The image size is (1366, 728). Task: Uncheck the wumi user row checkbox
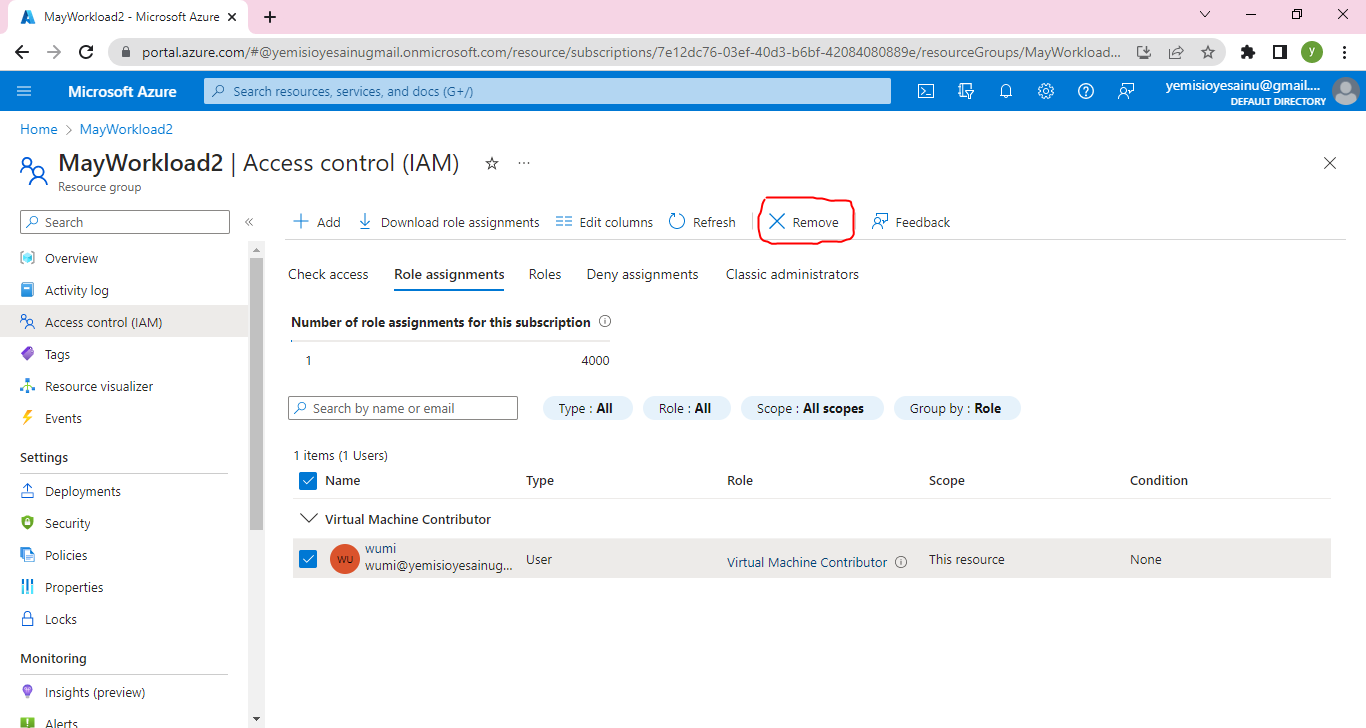click(308, 559)
